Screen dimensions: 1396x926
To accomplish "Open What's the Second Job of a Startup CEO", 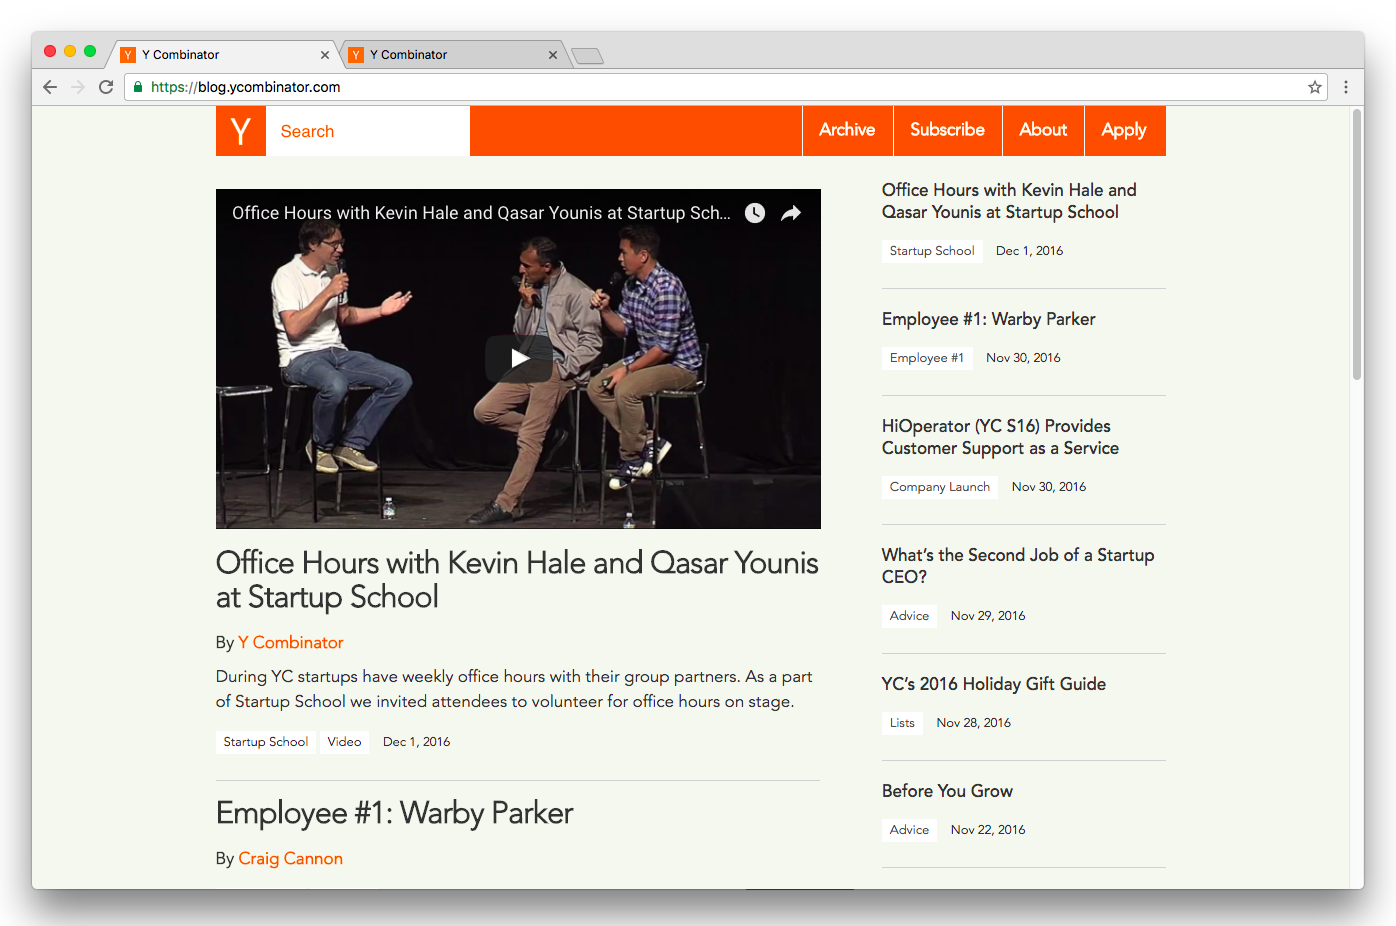I will pyautogui.click(x=1018, y=566).
